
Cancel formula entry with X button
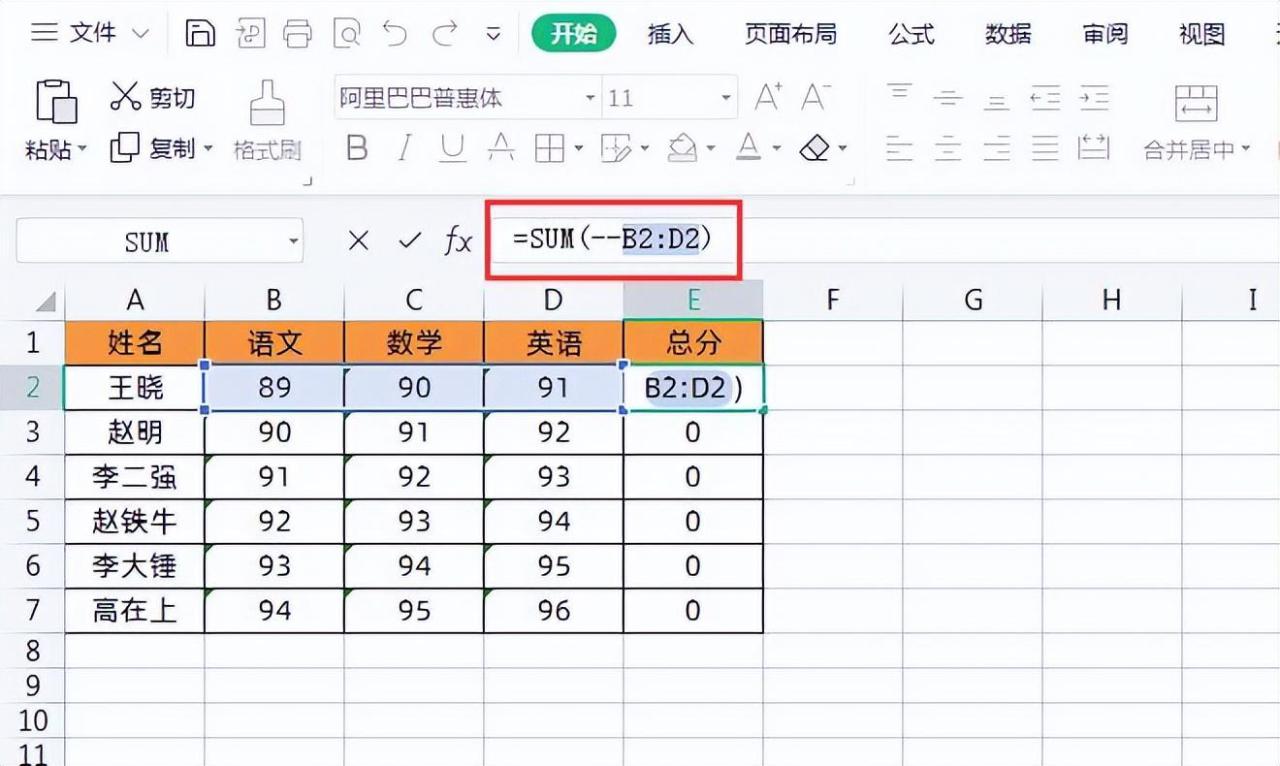coord(358,240)
